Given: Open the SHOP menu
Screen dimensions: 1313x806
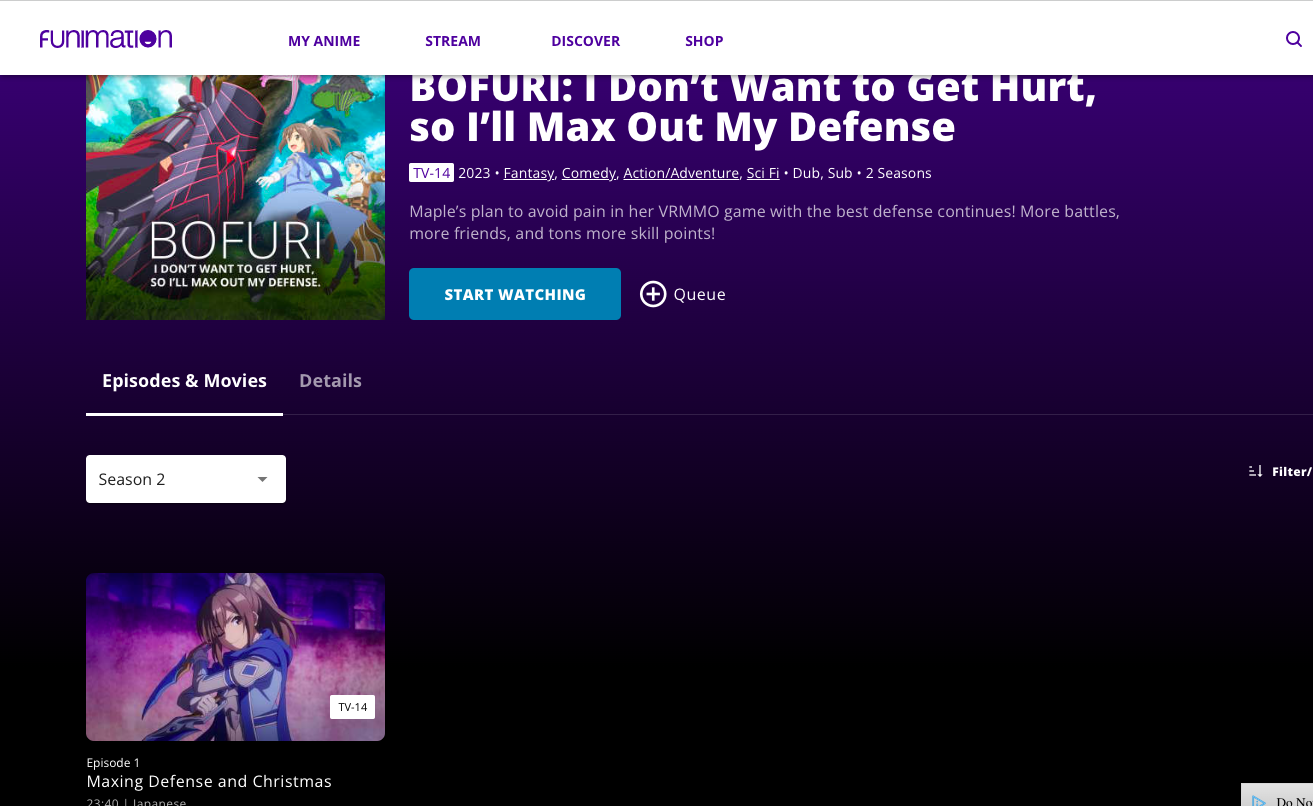Looking at the screenshot, I should click(704, 41).
